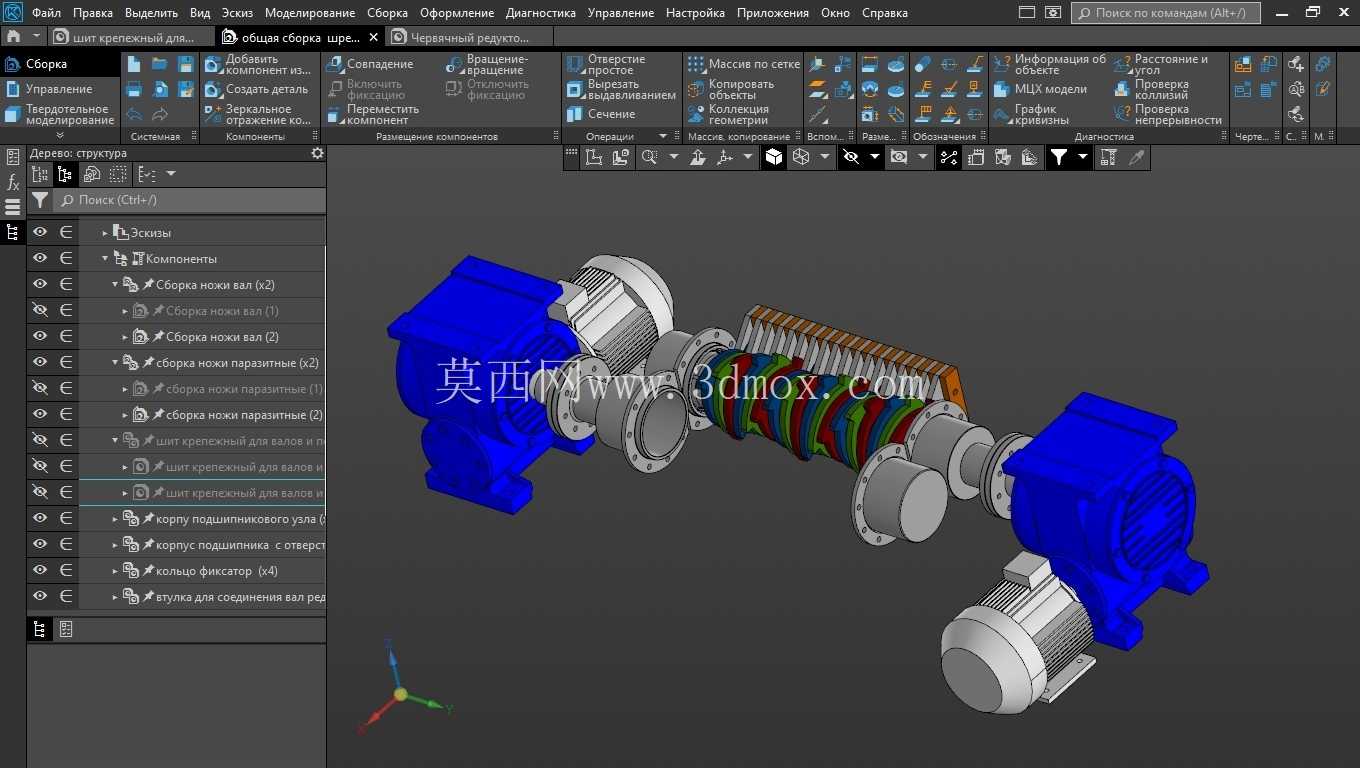Click the orientation axes icon in view toolbar
The height and width of the screenshot is (768, 1360).
pyautogui.click(x=724, y=157)
